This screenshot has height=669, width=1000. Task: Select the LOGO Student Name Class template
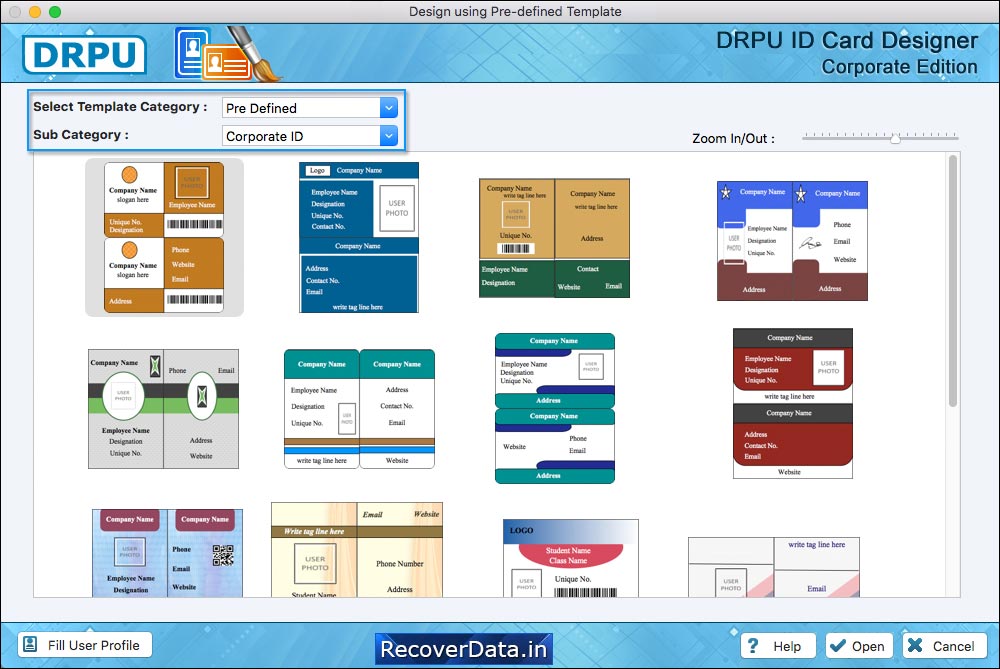click(x=571, y=558)
